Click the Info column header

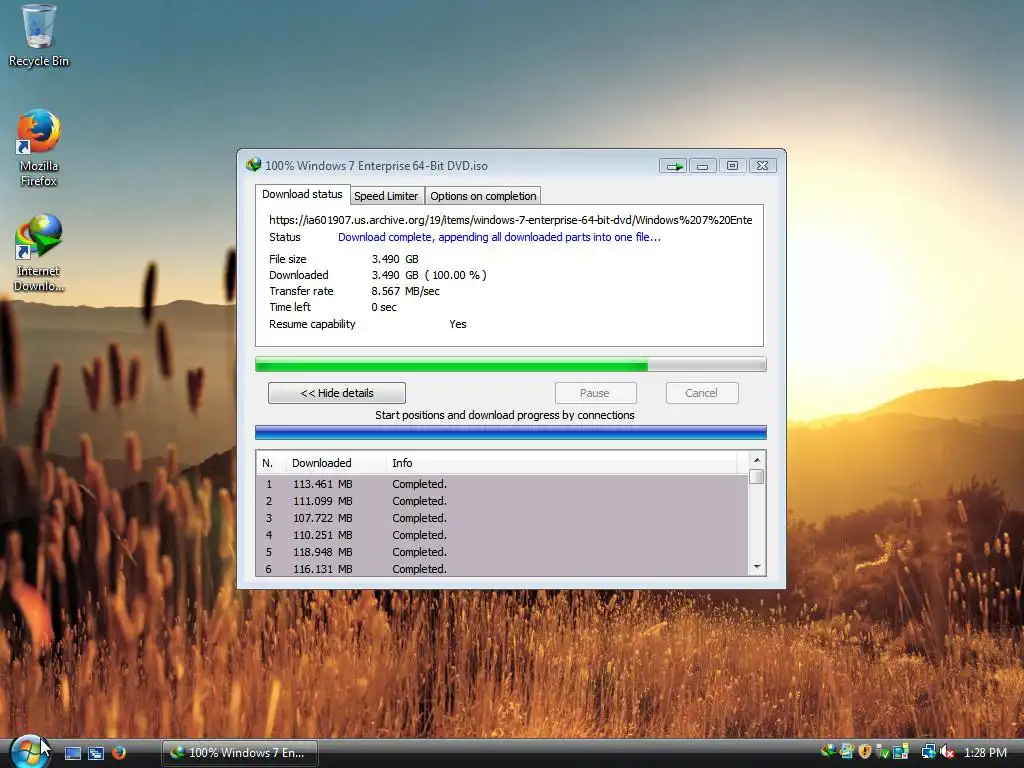coord(562,463)
